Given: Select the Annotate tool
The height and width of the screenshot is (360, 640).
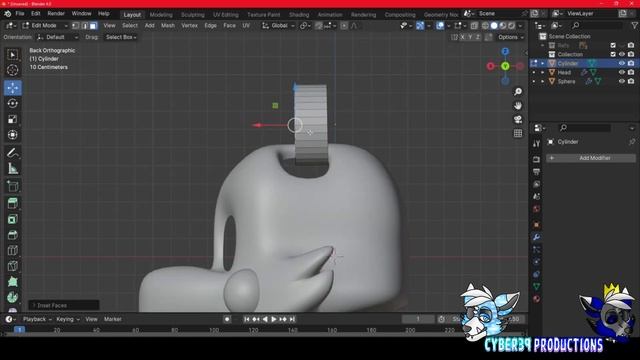Looking at the screenshot, I should click(x=13, y=153).
